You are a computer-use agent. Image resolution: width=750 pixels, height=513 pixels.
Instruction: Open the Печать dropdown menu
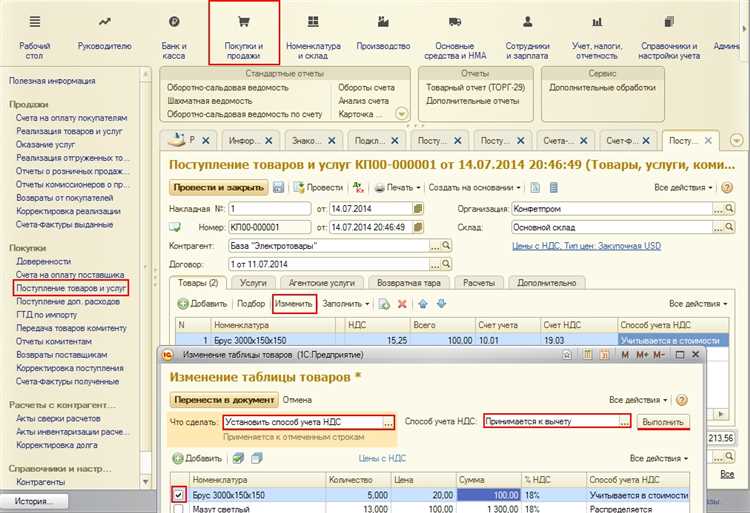pyautogui.click(x=392, y=187)
